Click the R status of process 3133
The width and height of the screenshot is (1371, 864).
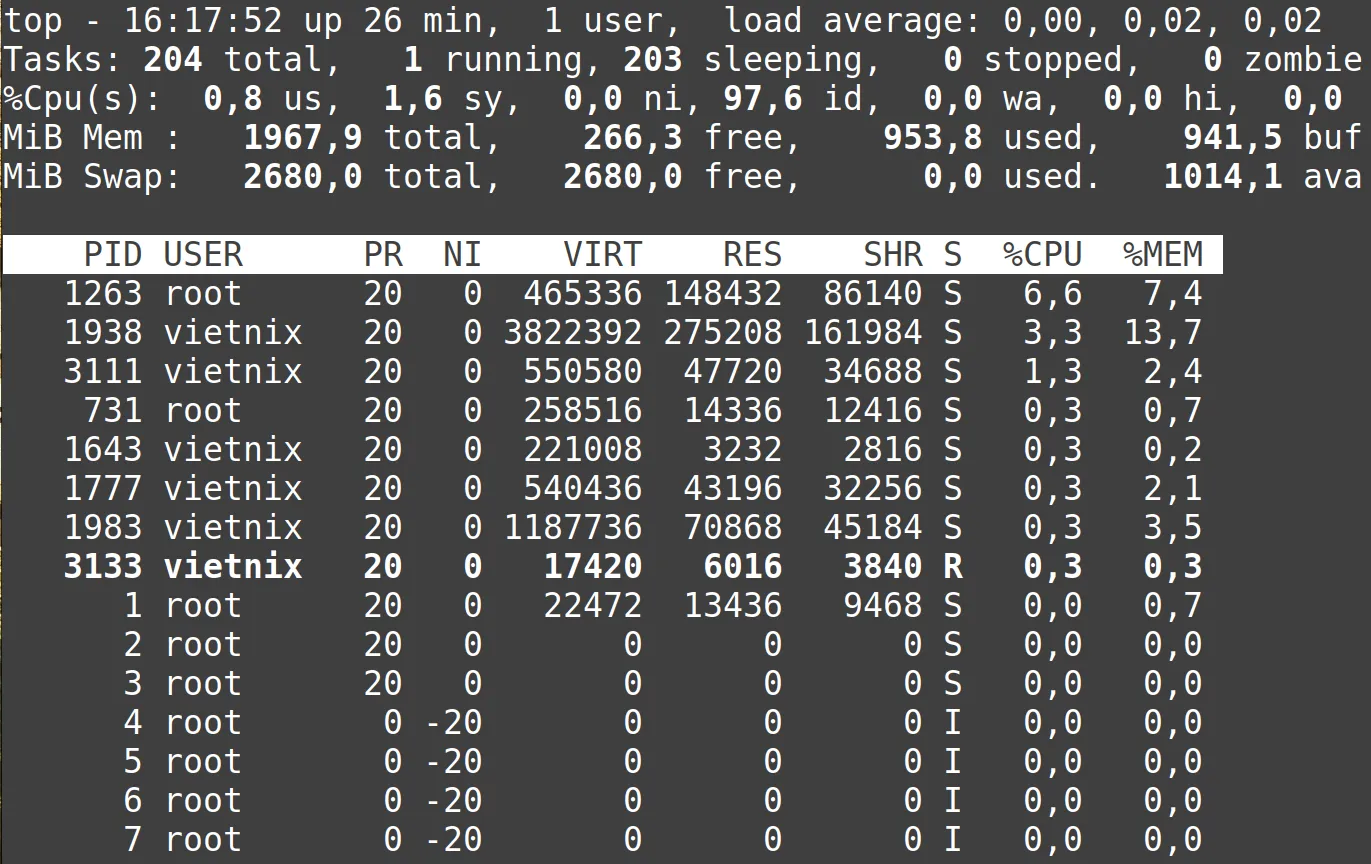tap(952, 567)
